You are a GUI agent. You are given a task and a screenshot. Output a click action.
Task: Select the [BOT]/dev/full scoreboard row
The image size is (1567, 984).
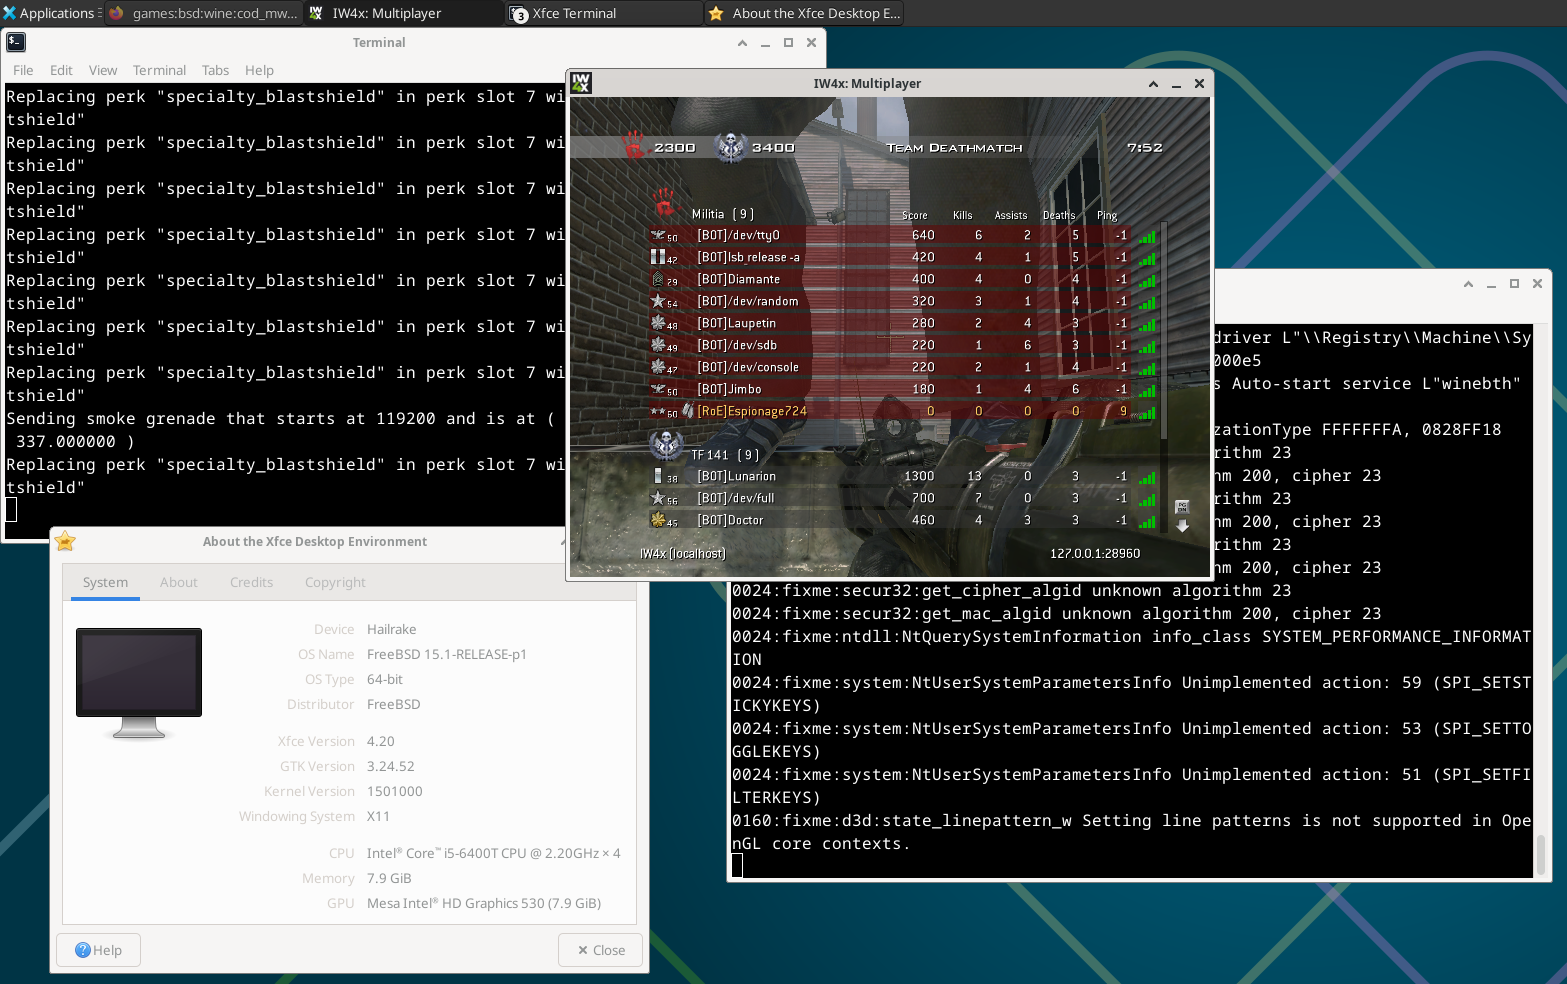click(903, 498)
